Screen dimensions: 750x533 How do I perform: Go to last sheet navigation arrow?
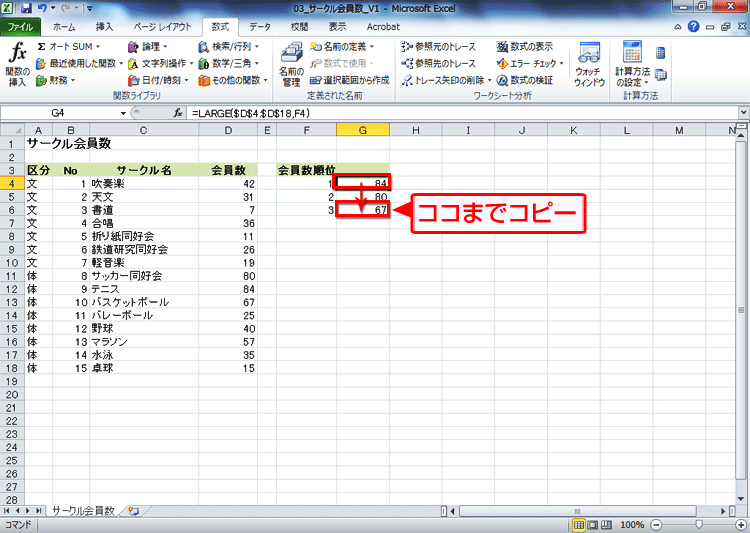[x=39, y=511]
